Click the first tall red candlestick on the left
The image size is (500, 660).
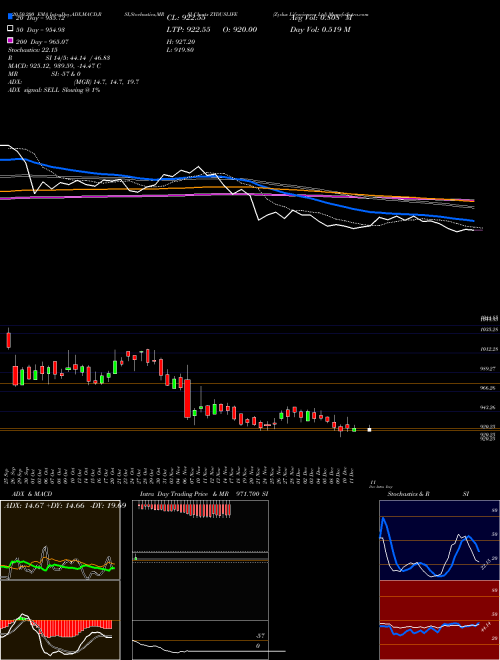(x=9, y=340)
